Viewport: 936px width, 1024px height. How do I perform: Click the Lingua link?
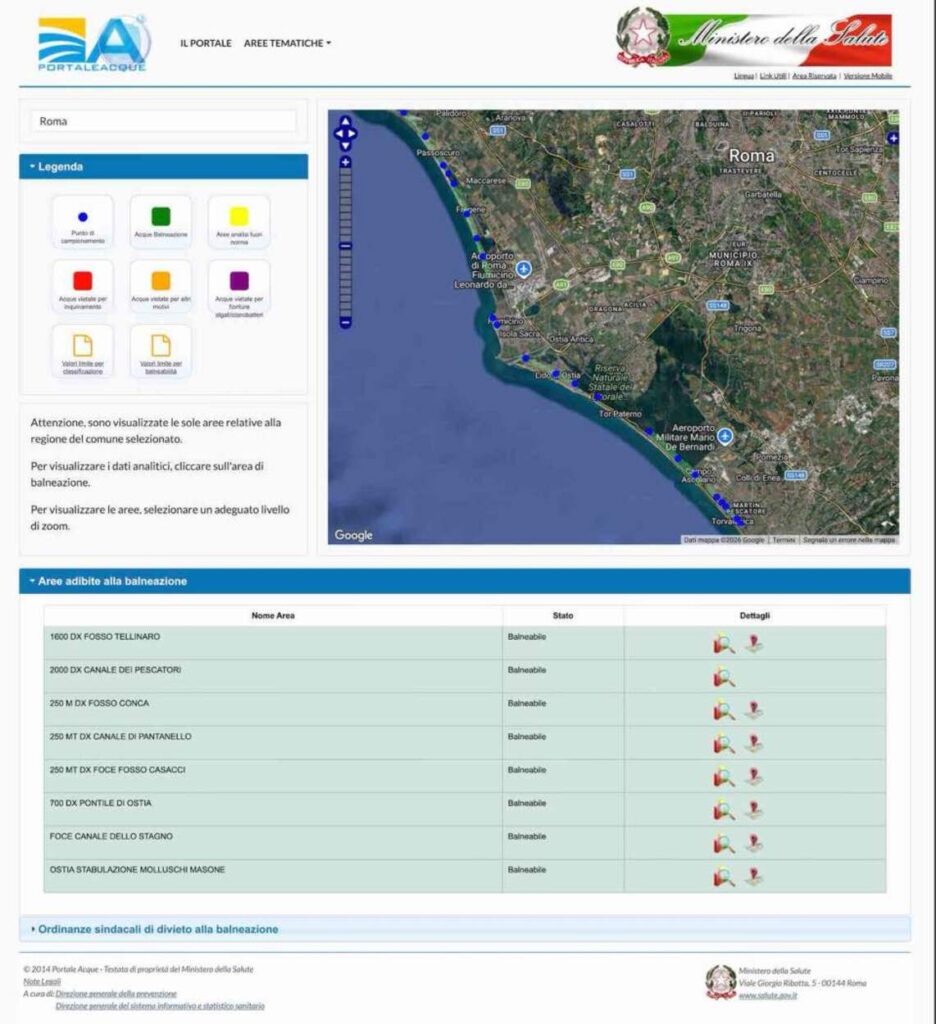[744, 76]
